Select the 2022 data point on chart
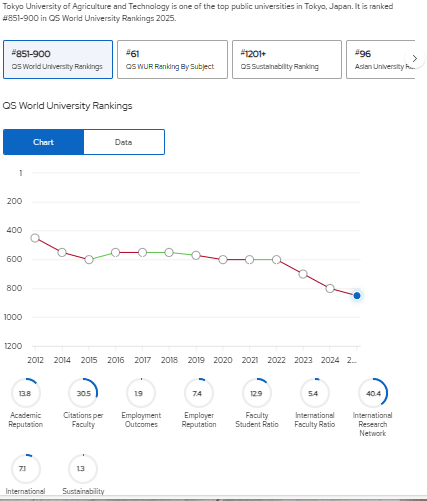 point(276,260)
